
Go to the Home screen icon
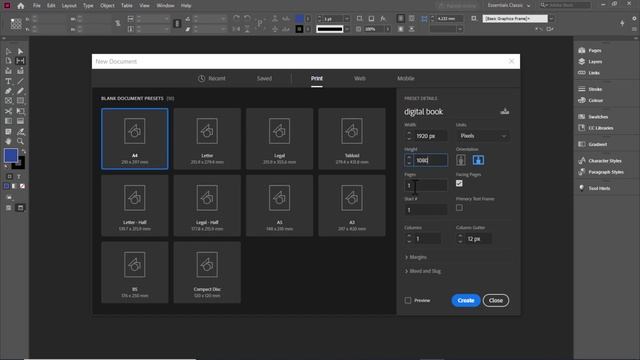[20, 6]
